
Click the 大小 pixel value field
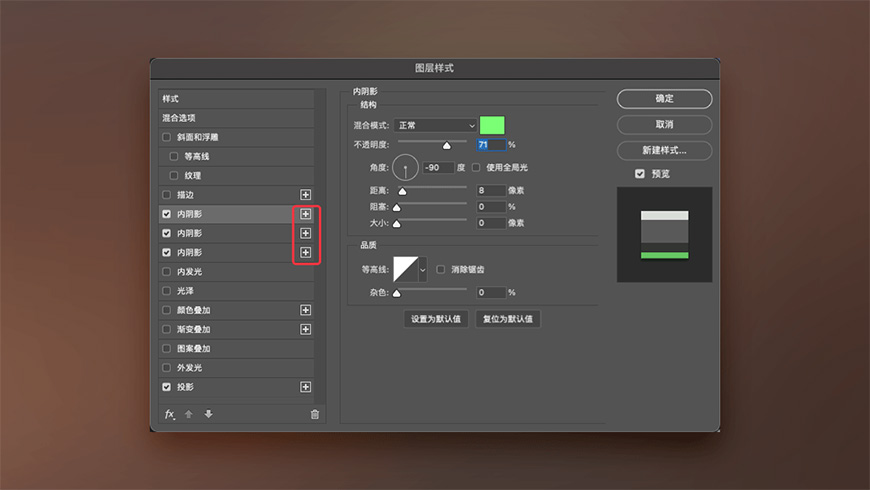[491, 223]
